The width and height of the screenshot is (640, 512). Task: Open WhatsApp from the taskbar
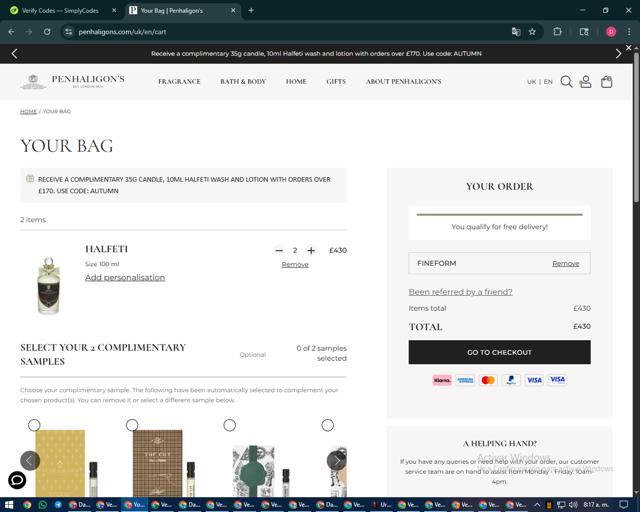tap(42, 505)
